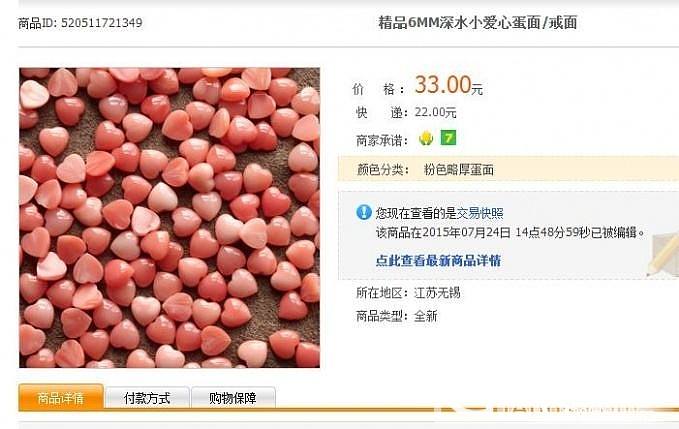The width and height of the screenshot is (679, 429).
Task: Switch to the 购物保障 tab
Action: coord(233,398)
